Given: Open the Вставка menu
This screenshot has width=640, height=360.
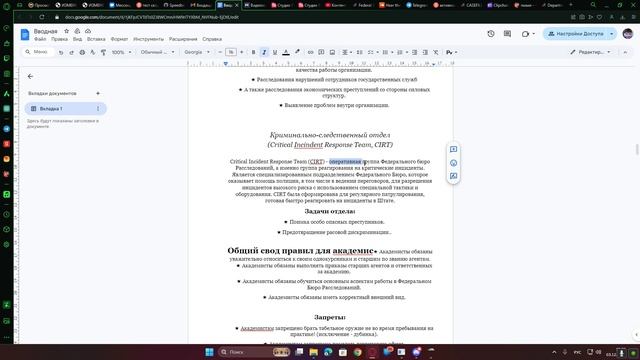Looking at the screenshot, I should click(x=96, y=39).
